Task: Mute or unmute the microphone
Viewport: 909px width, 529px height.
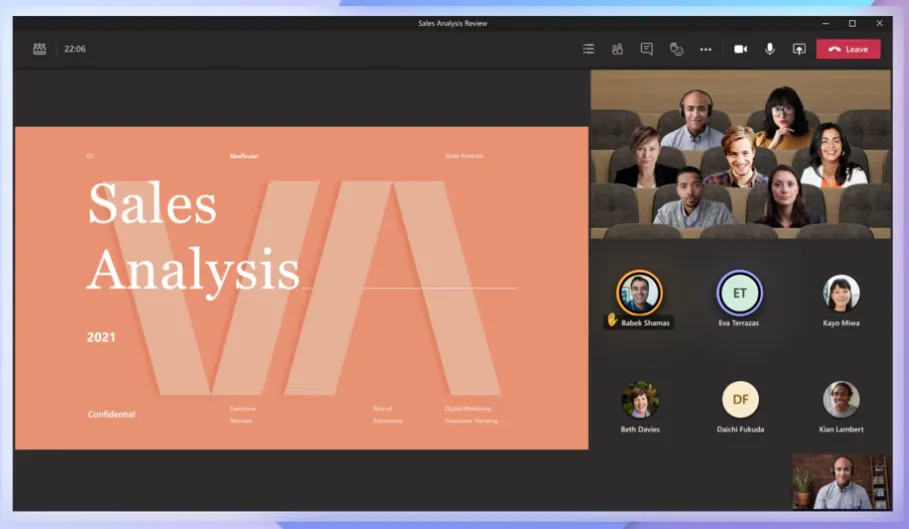Action: click(x=770, y=49)
